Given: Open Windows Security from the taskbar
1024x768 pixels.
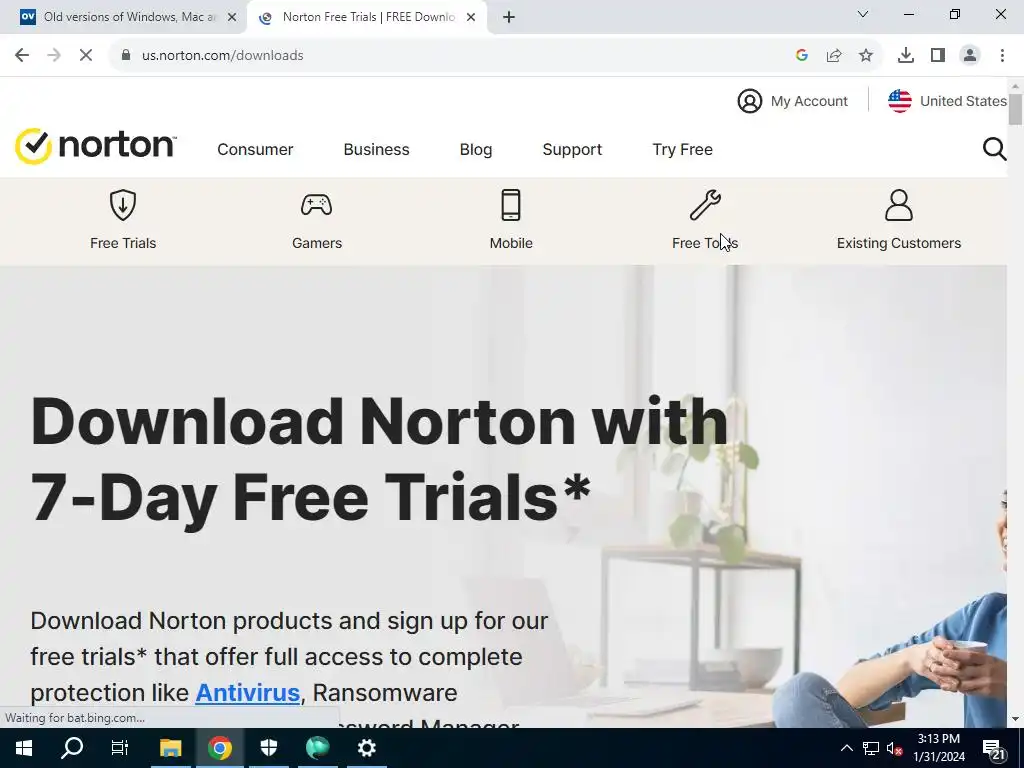Looking at the screenshot, I should tap(269, 748).
